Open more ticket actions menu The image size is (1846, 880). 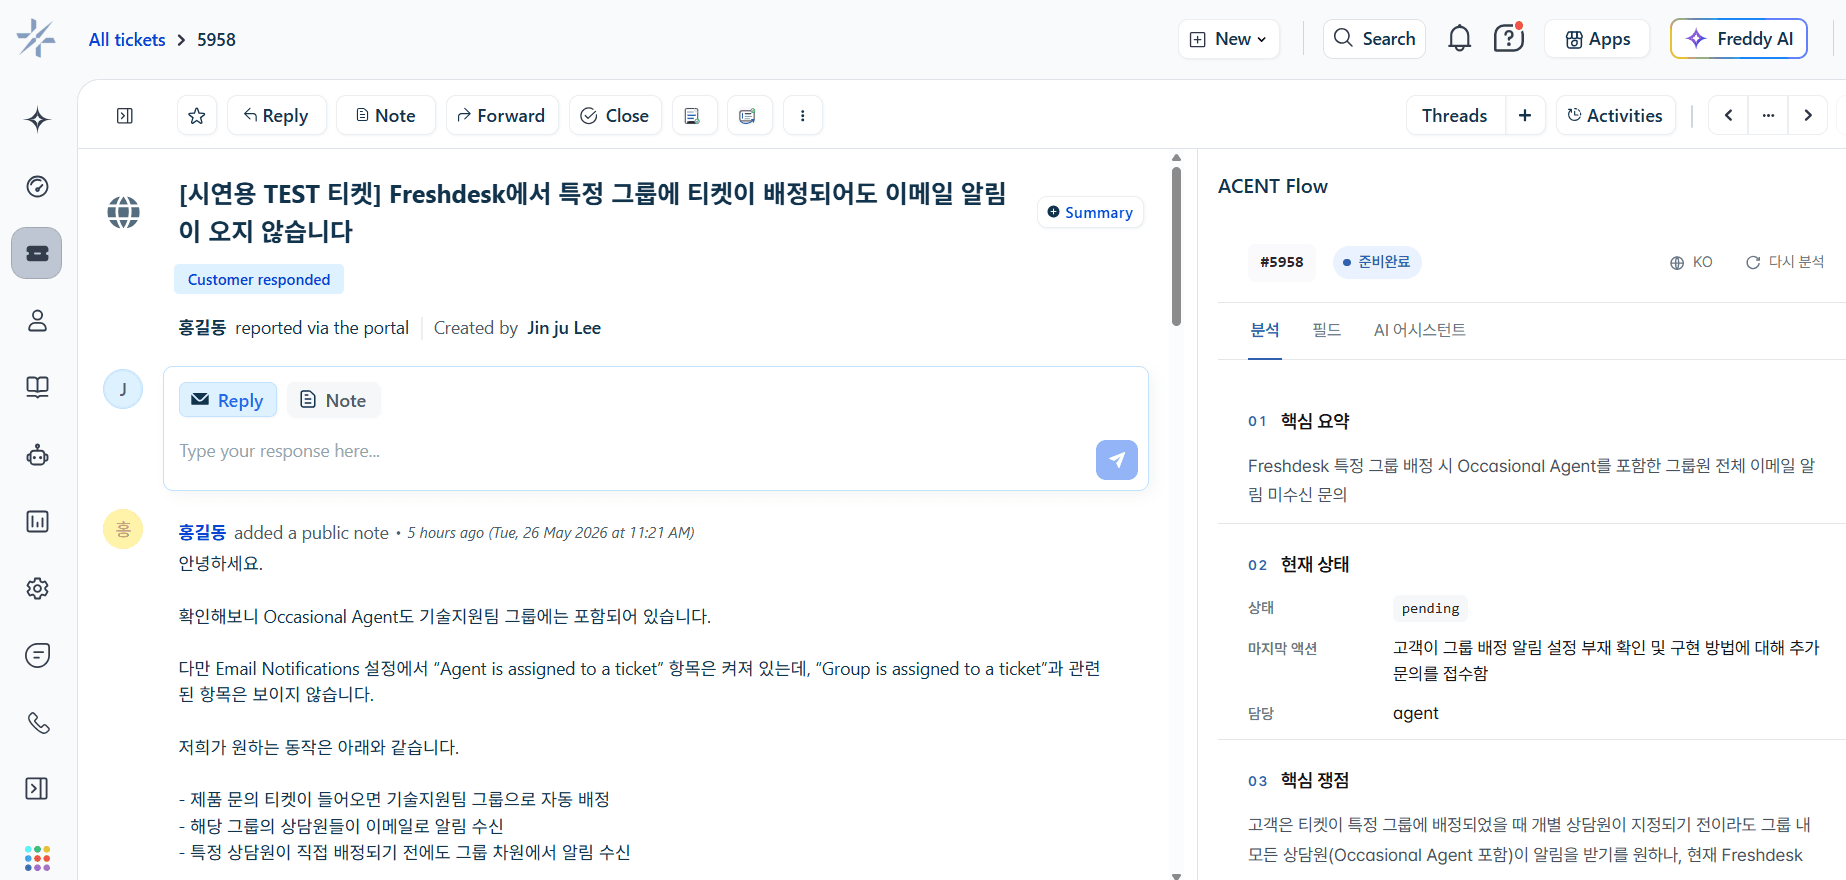pyautogui.click(x=802, y=116)
